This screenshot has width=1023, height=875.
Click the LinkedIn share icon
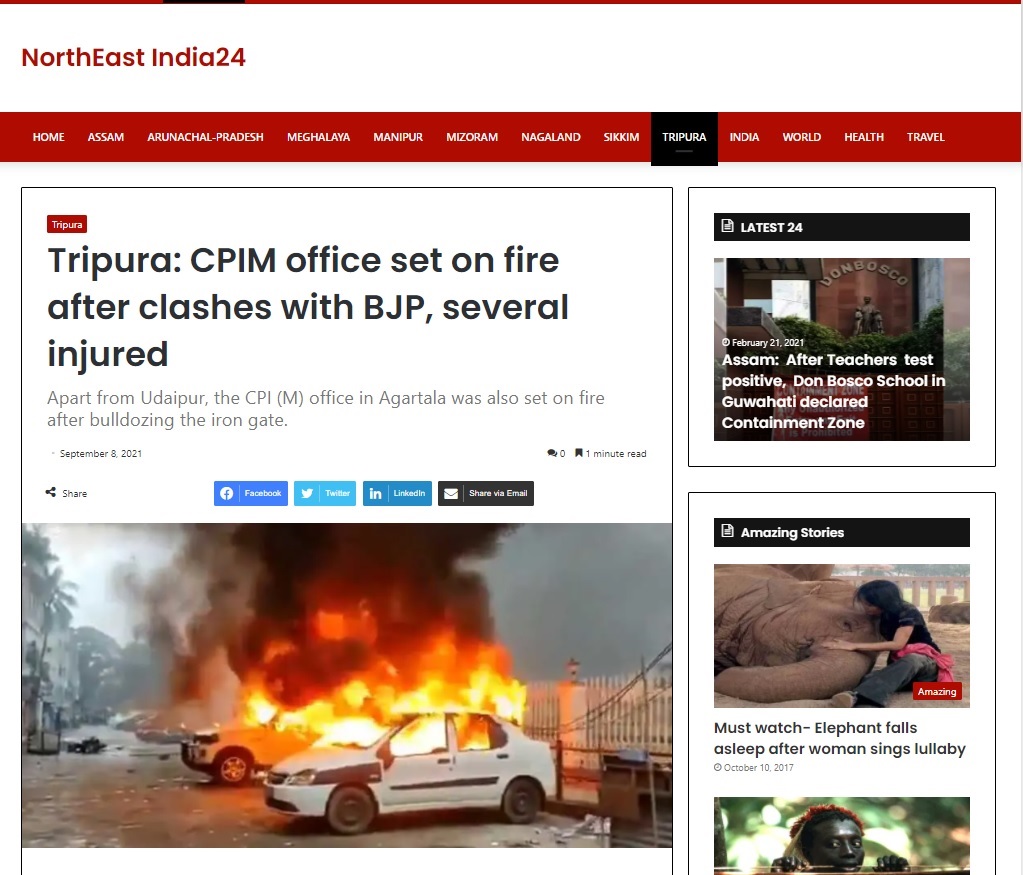pos(376,493)
